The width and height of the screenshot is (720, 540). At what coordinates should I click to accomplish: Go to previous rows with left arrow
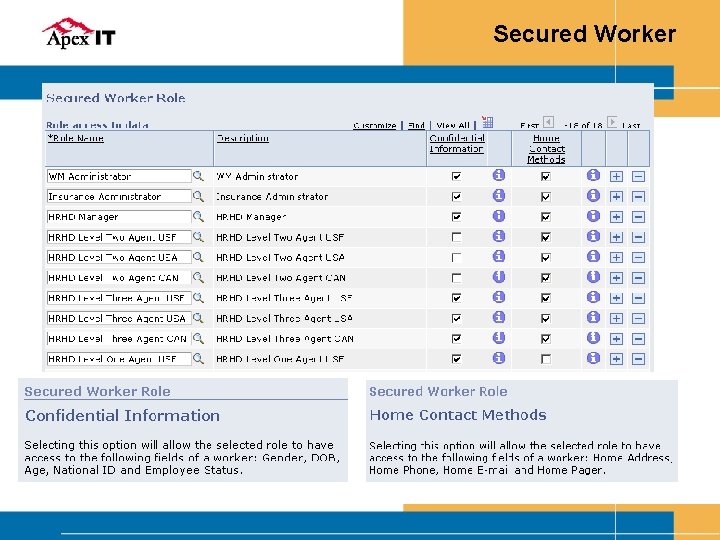point(548,122)
